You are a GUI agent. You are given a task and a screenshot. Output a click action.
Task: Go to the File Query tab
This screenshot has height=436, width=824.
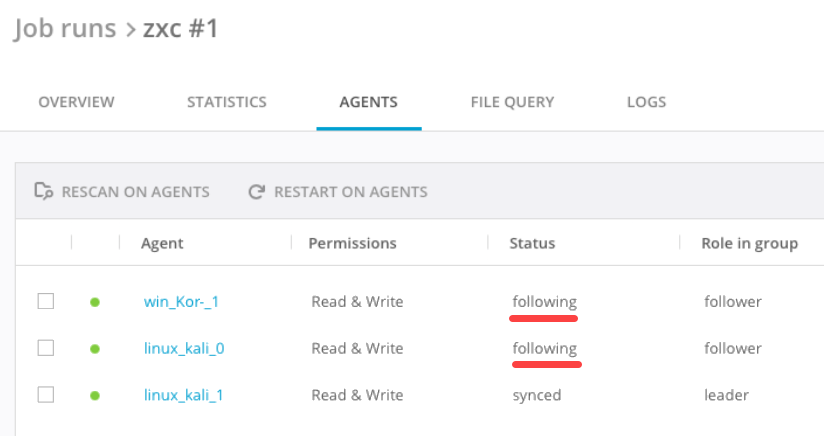[512, 102]
